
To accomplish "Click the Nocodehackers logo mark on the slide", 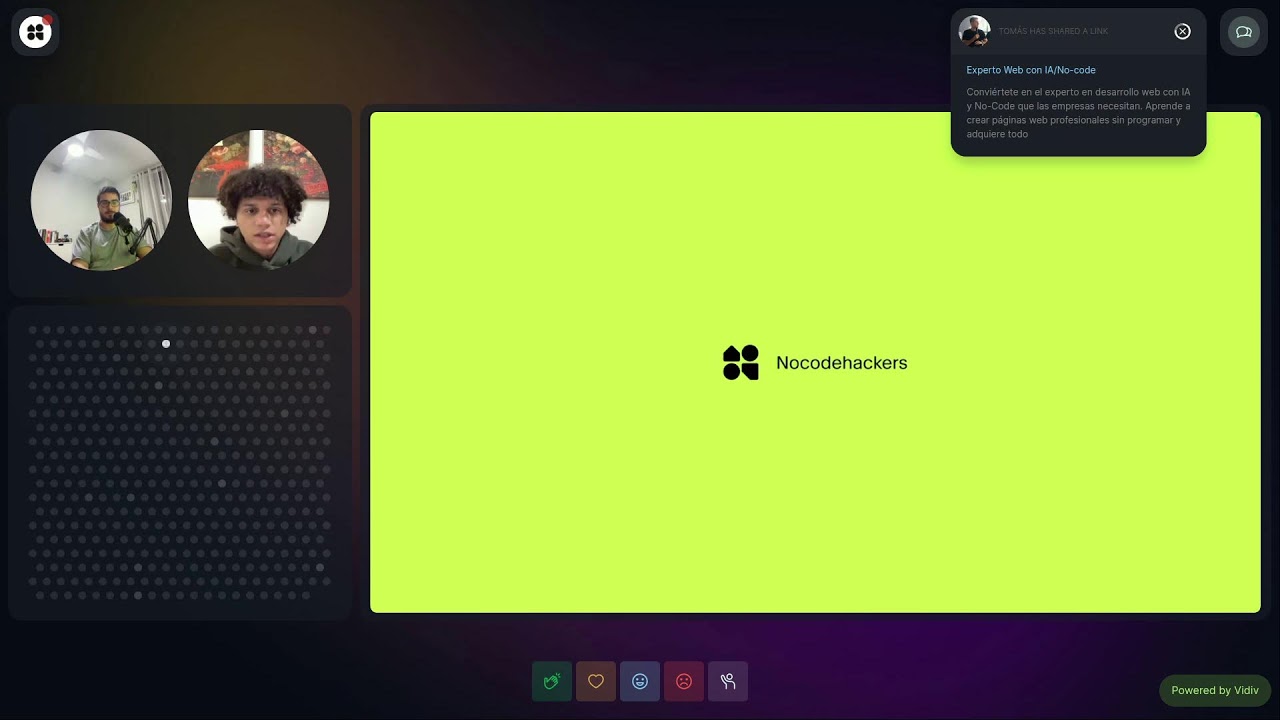I will [x=741, y=363].
